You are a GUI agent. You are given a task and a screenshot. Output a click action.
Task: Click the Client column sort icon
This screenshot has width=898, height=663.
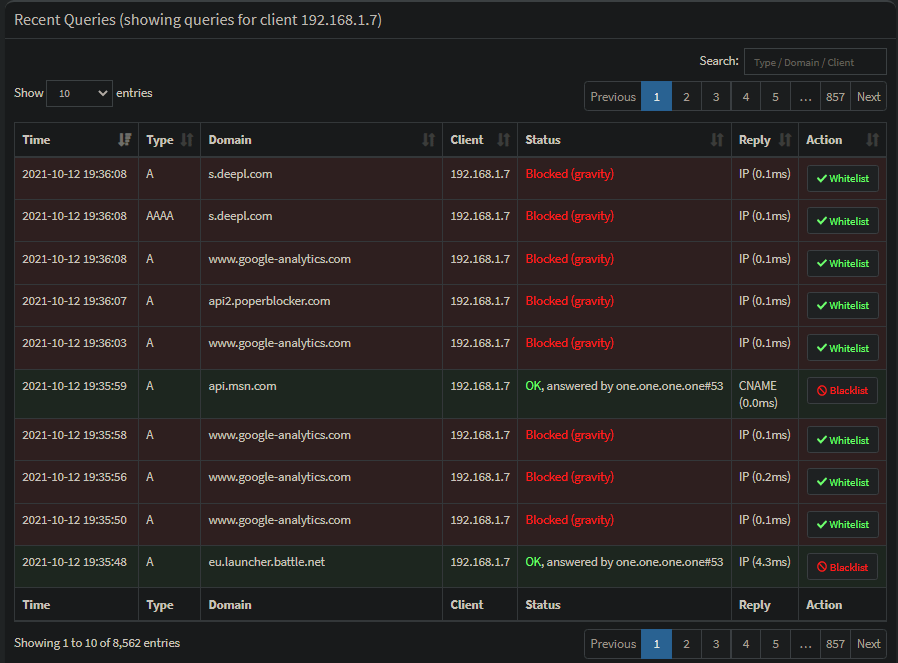coord(504,140)
